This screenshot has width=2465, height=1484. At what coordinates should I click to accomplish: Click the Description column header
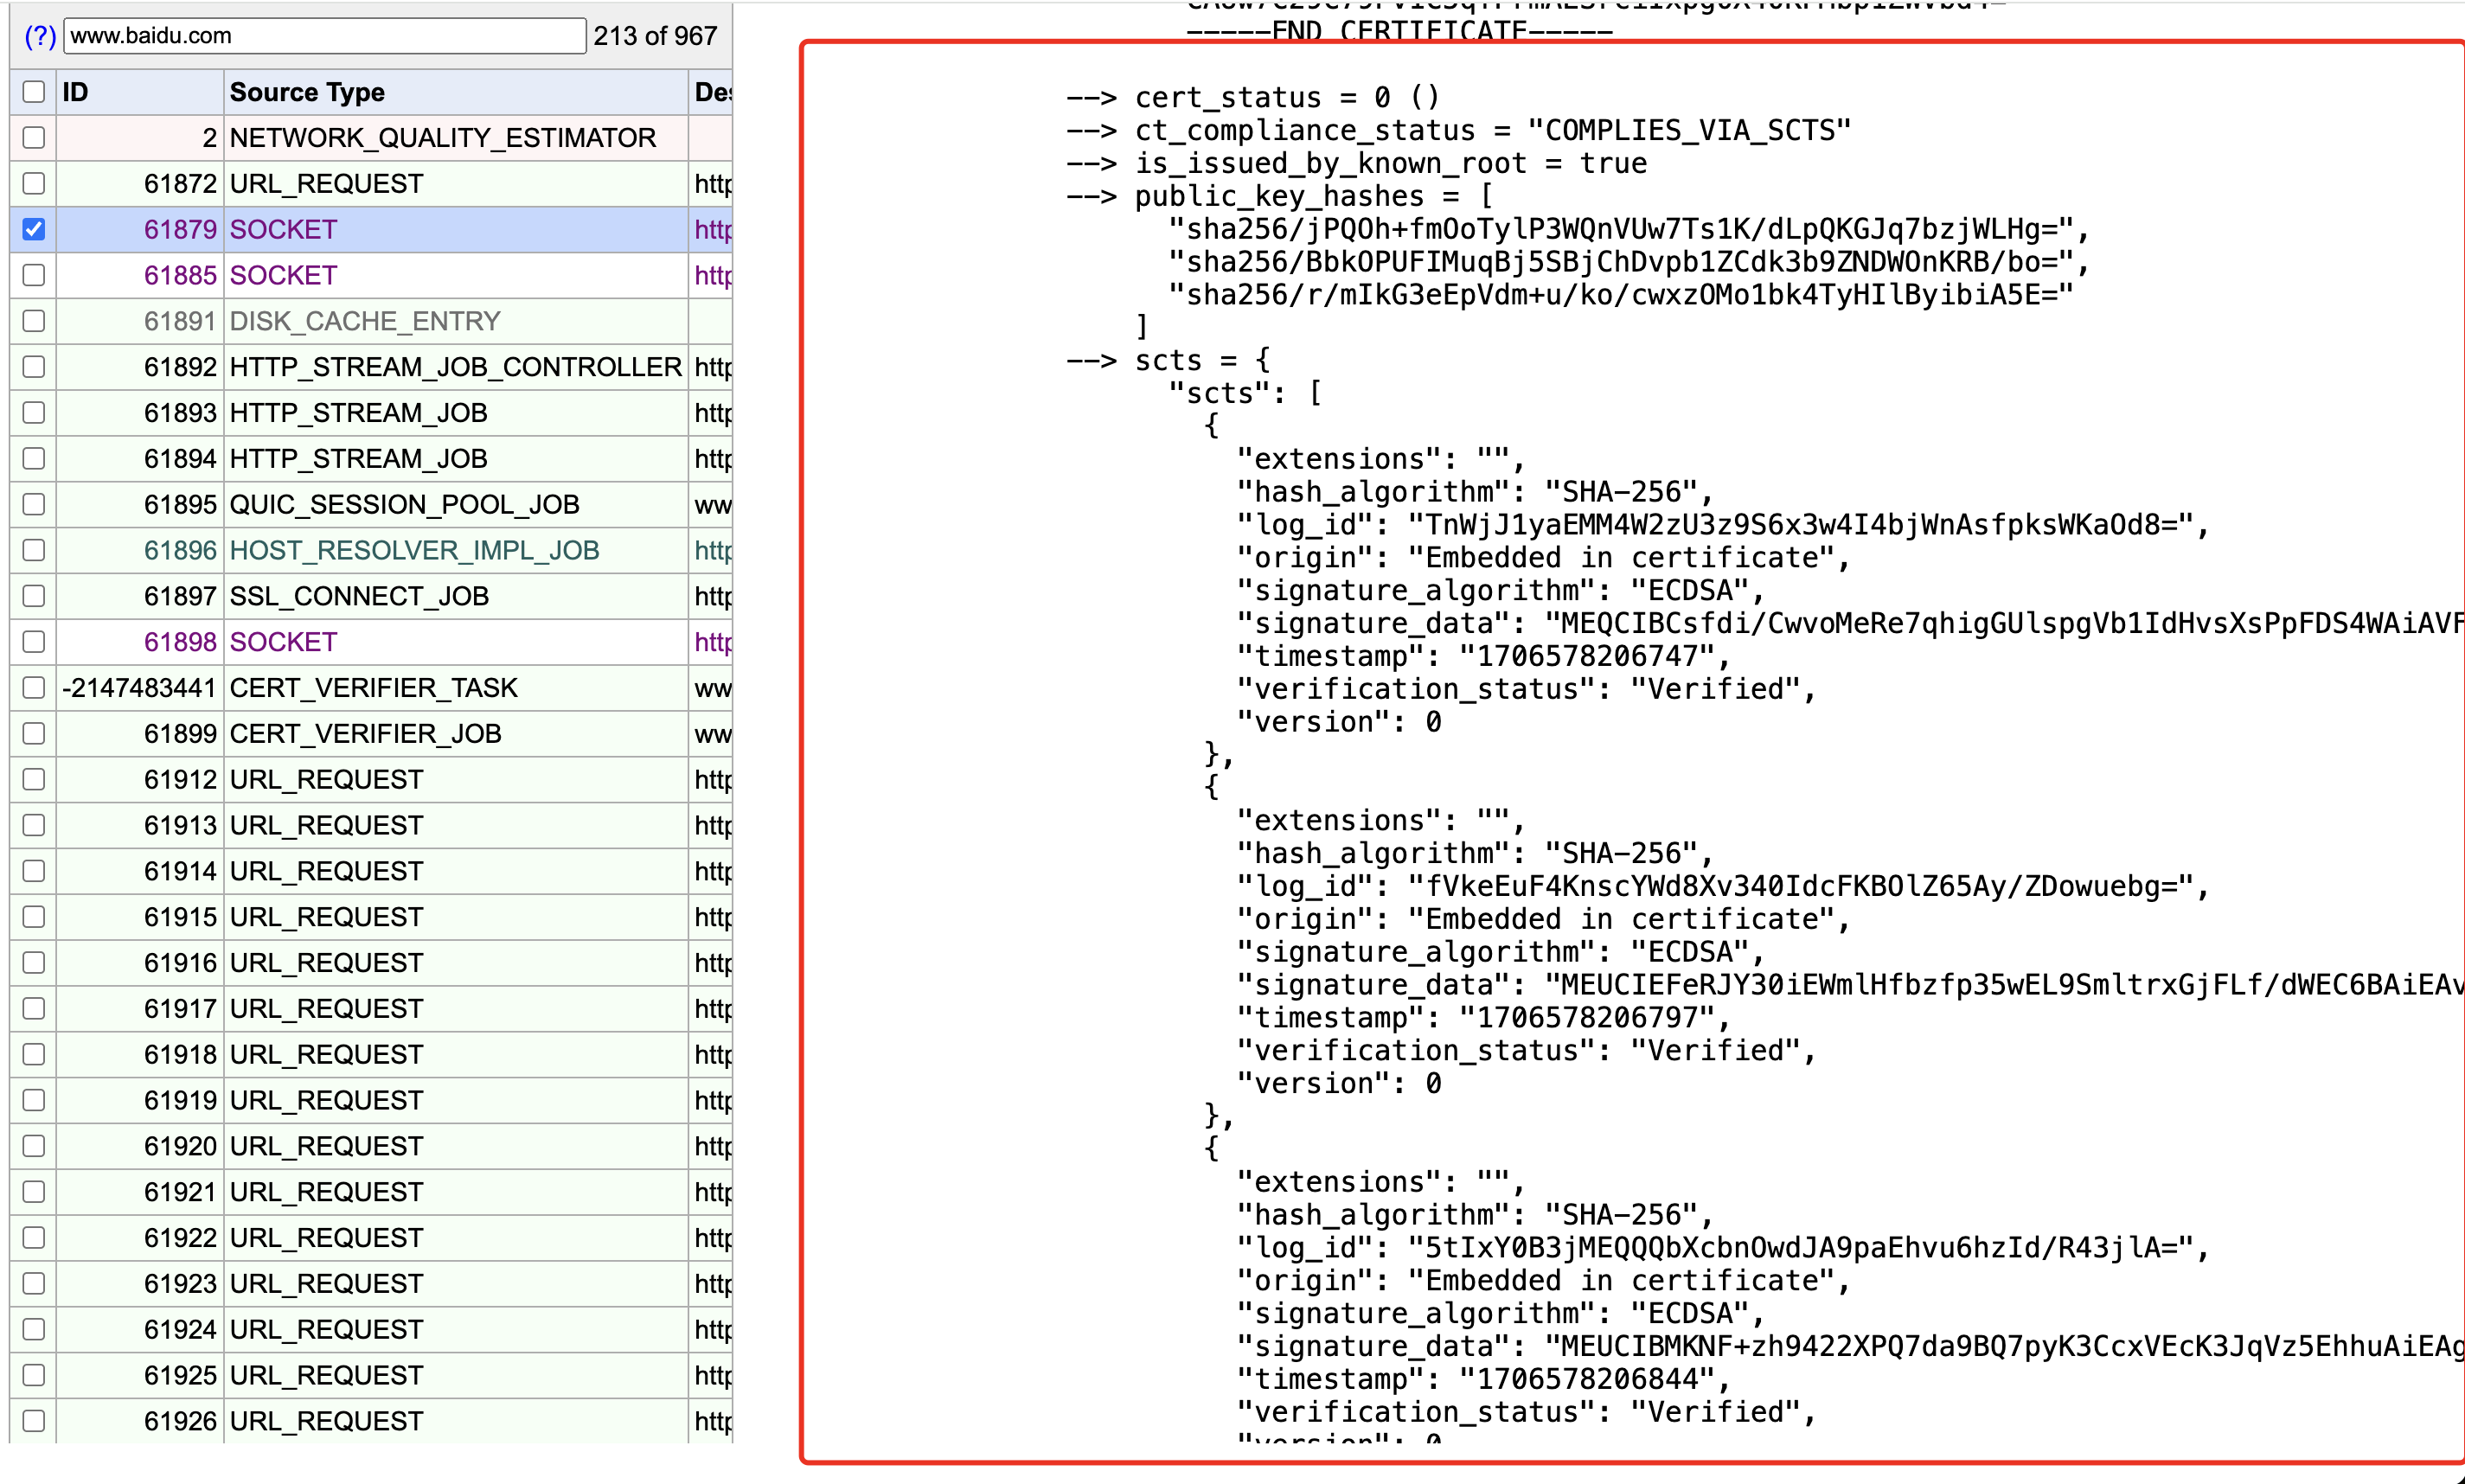click(x=712, y=92)
